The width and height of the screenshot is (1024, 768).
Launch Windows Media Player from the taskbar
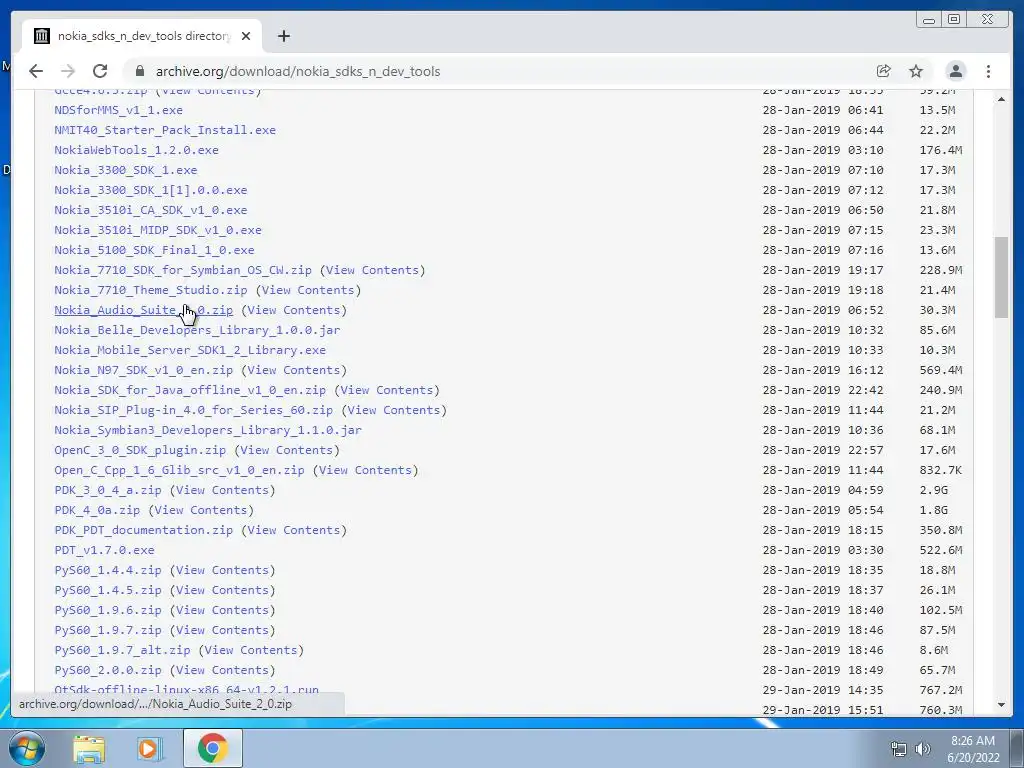(149, 748)
